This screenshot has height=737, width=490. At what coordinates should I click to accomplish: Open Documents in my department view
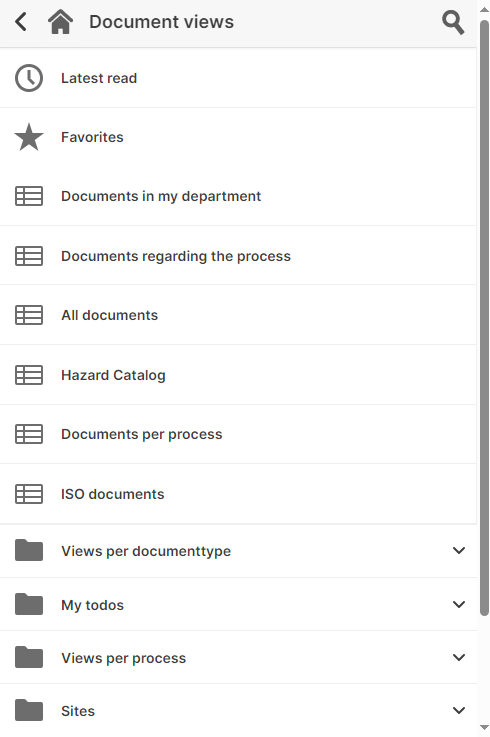tap(238, 196)
